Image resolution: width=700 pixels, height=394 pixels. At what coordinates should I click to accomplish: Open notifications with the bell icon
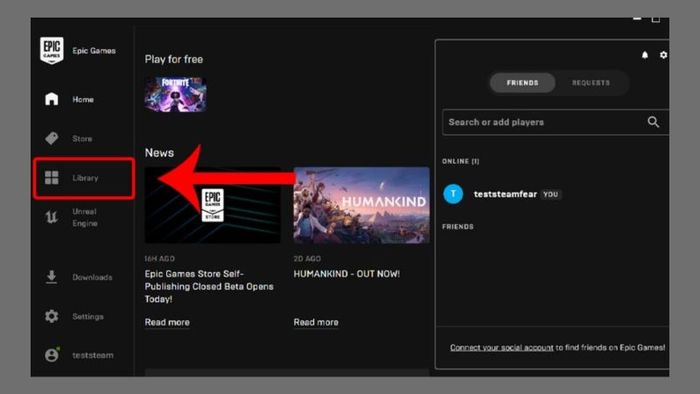tap(645, 55)
